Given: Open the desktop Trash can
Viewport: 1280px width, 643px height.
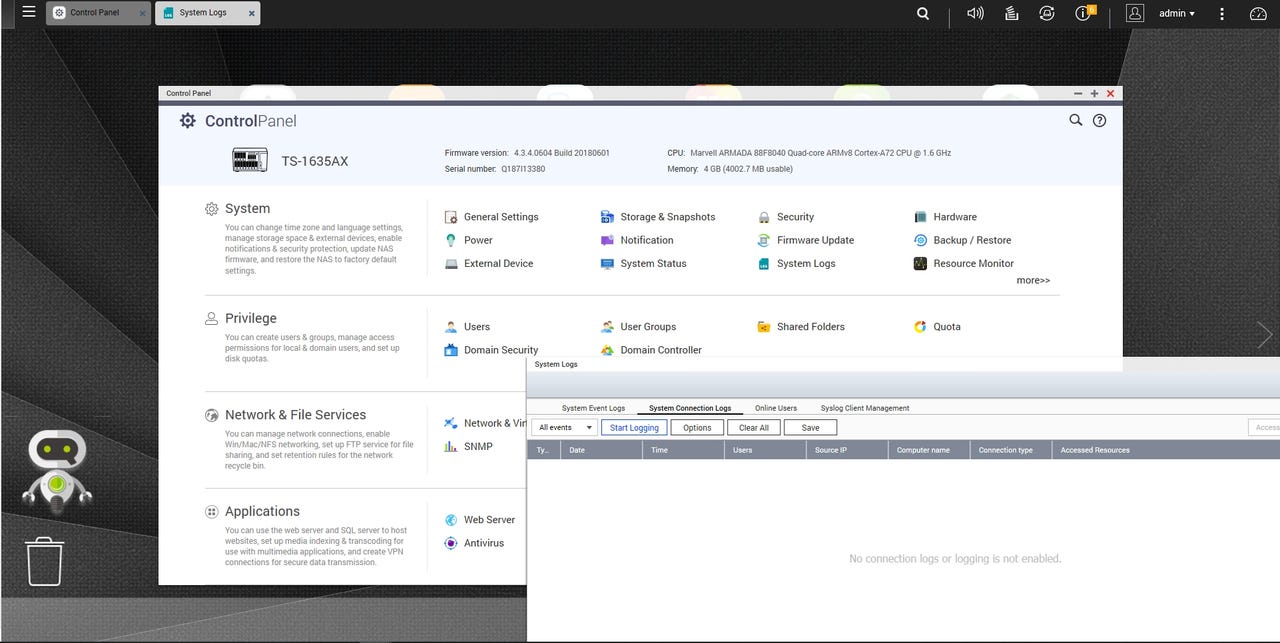Looking at the screenshot, I should (x=44, y=561).
